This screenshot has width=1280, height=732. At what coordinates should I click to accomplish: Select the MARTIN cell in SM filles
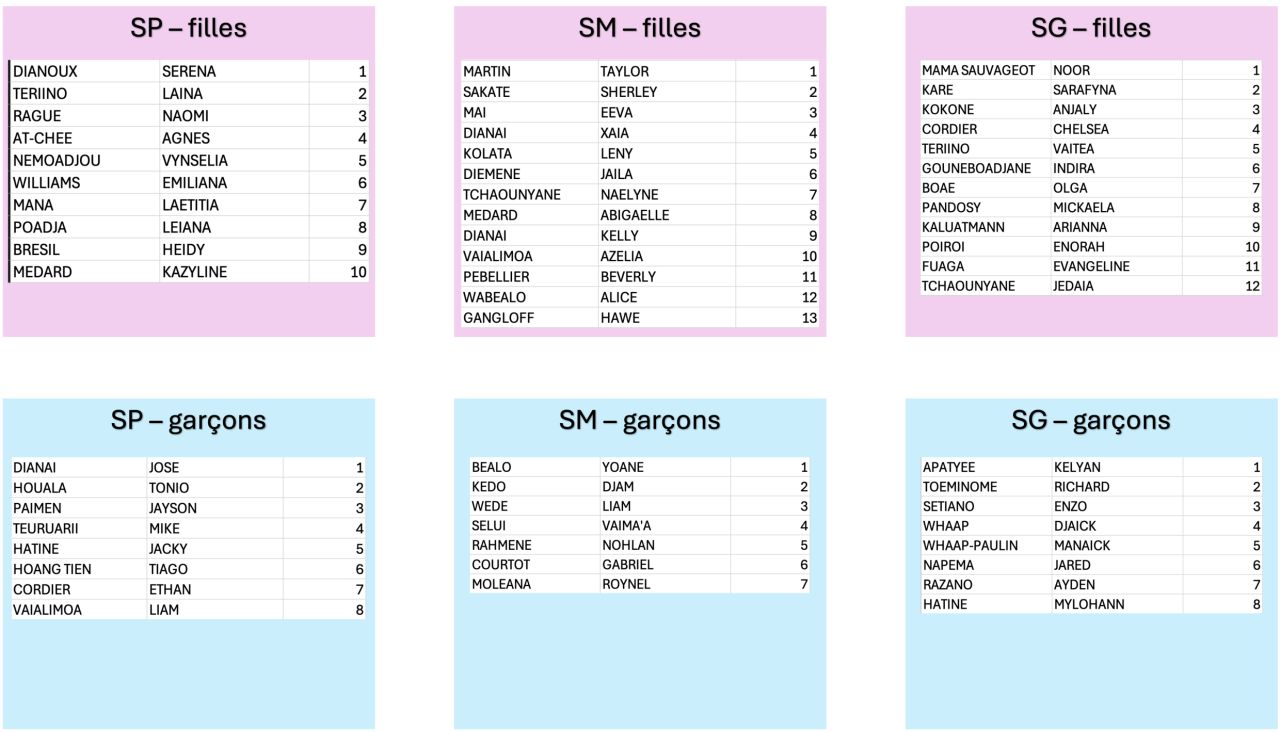coord(529,71)
